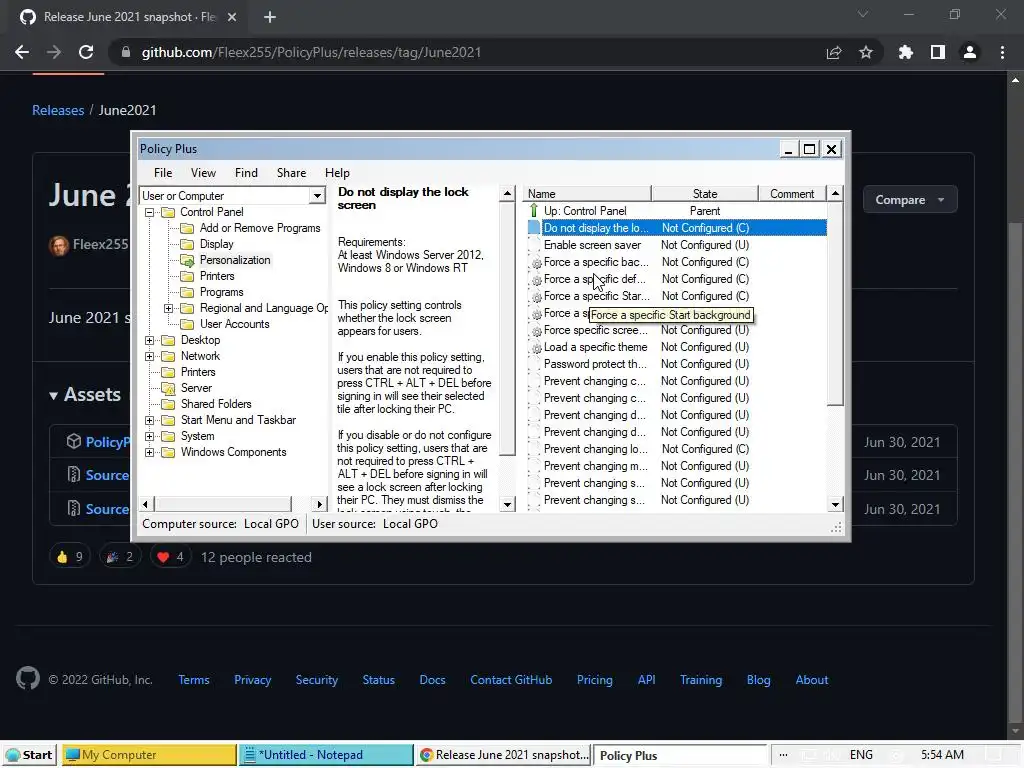Viewport: 1024px width, 768px height.
Task: Go back with the browser back arrow
Action: tap(22, 52)
